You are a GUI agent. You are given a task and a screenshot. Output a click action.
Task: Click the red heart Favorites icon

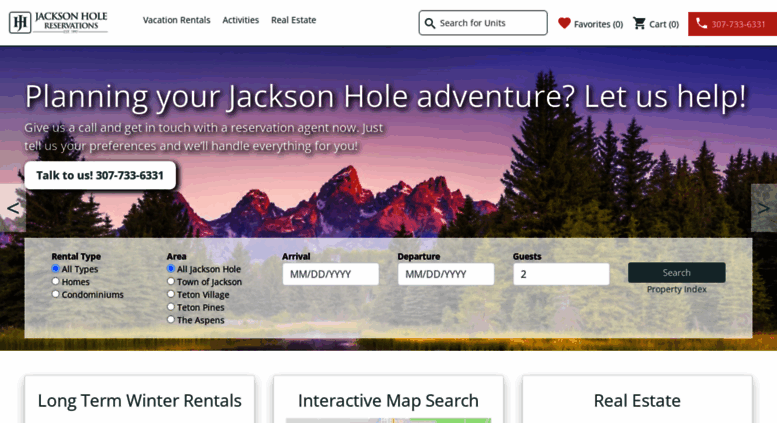coord(564,23)
